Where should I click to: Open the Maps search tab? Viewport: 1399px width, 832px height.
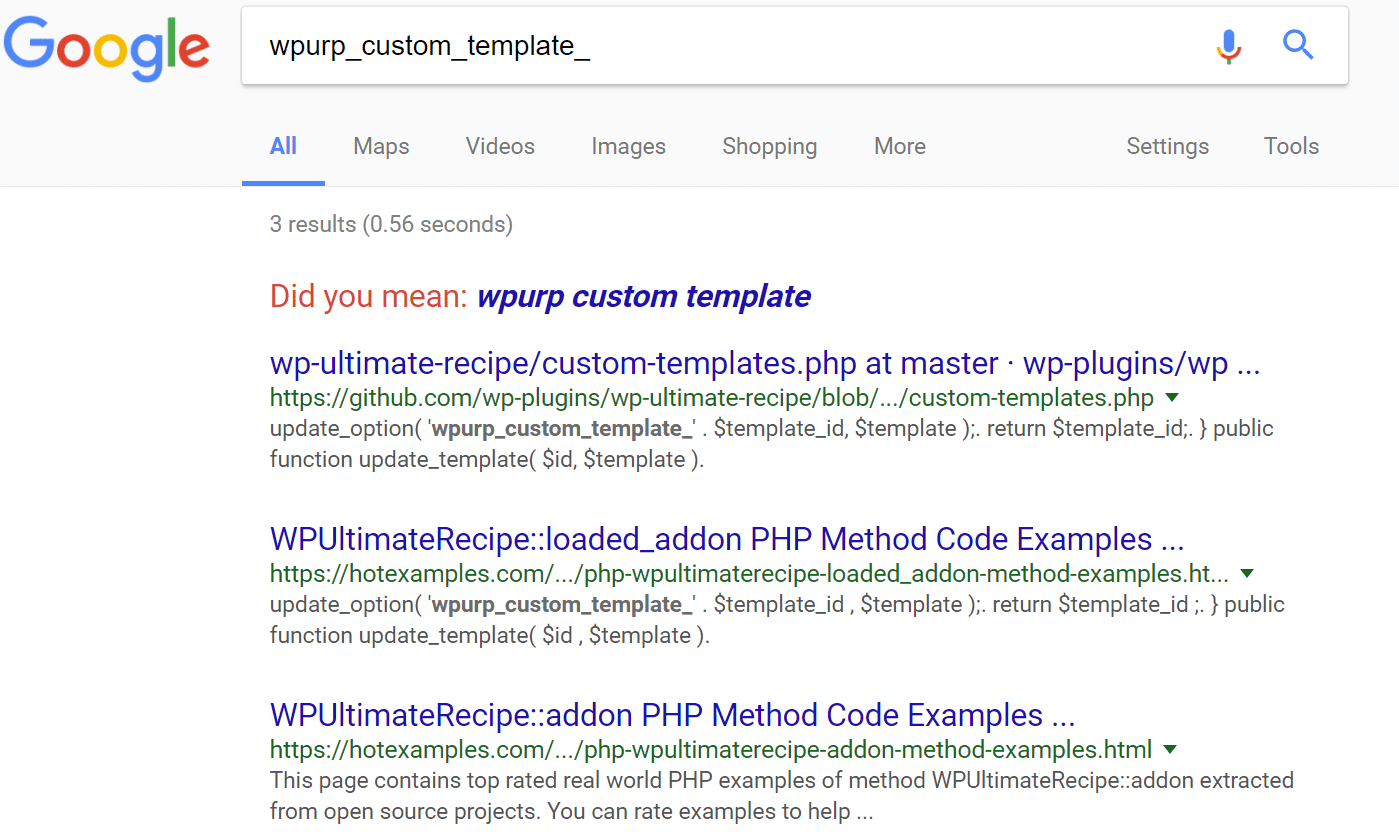pyautogui.click(x=380, y=146)
